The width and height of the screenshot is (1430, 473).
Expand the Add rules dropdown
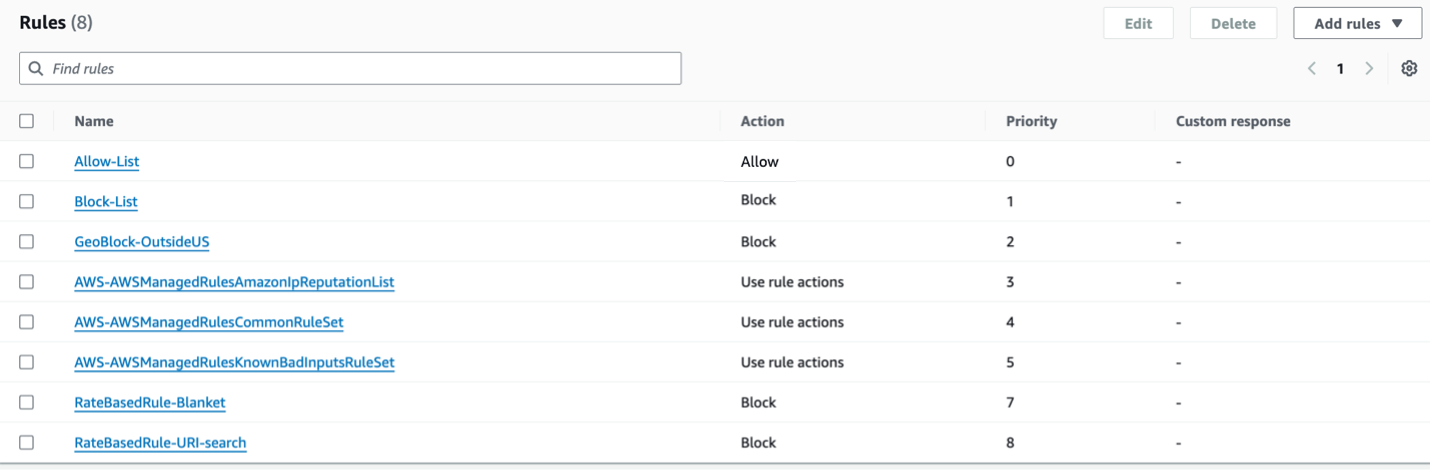pos(1357,24)
